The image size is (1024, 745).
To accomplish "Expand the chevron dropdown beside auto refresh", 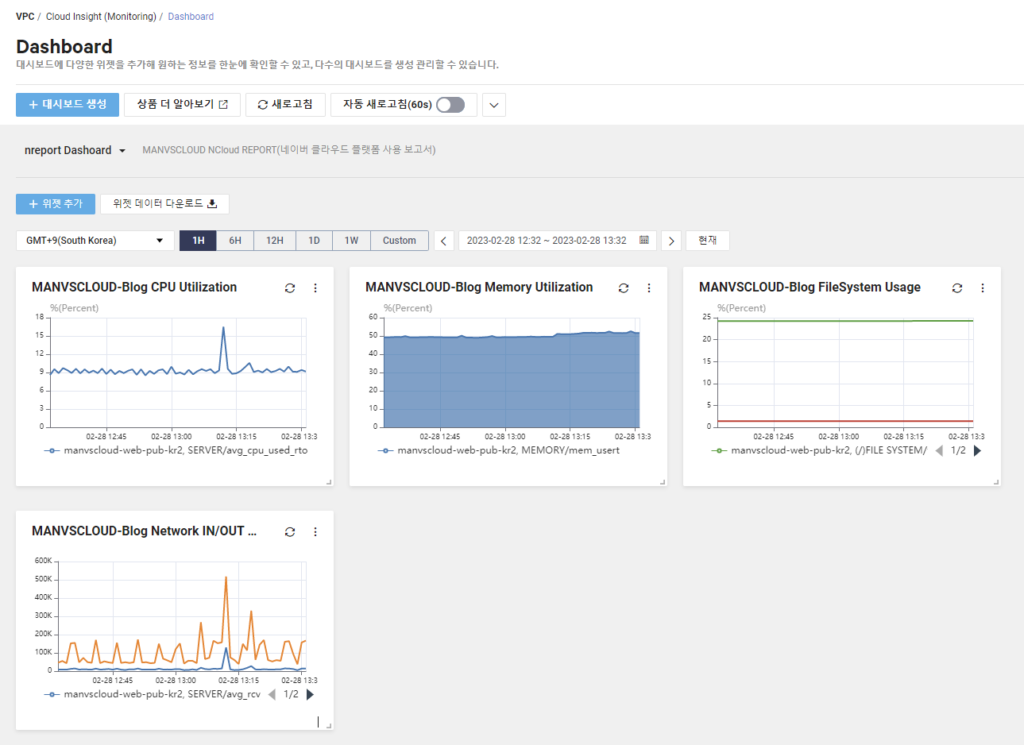I will (x=494, y=105).
